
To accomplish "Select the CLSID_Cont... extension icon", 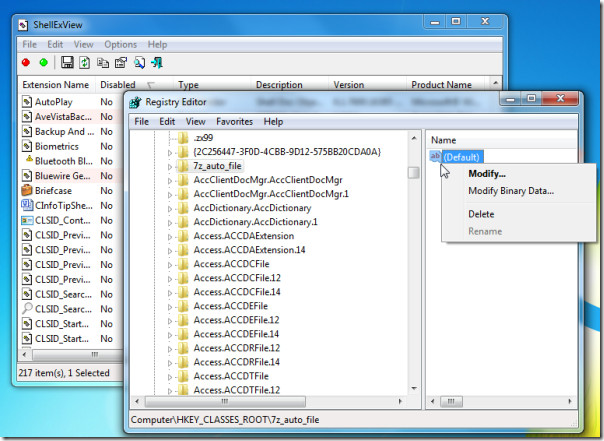I will (27, 220).
